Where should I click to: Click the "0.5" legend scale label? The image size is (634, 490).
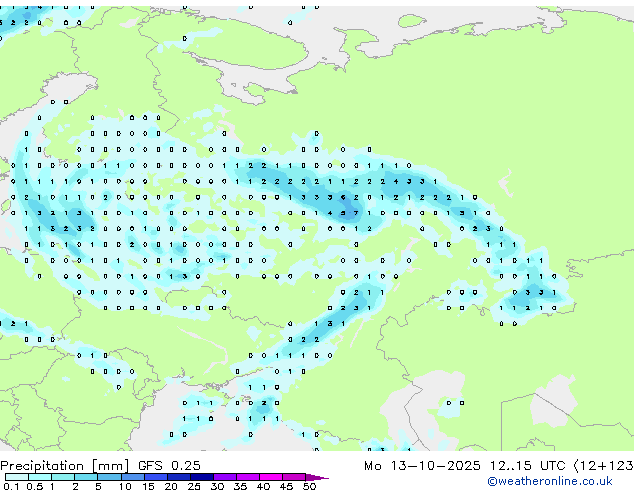click(x=35, y=486)
